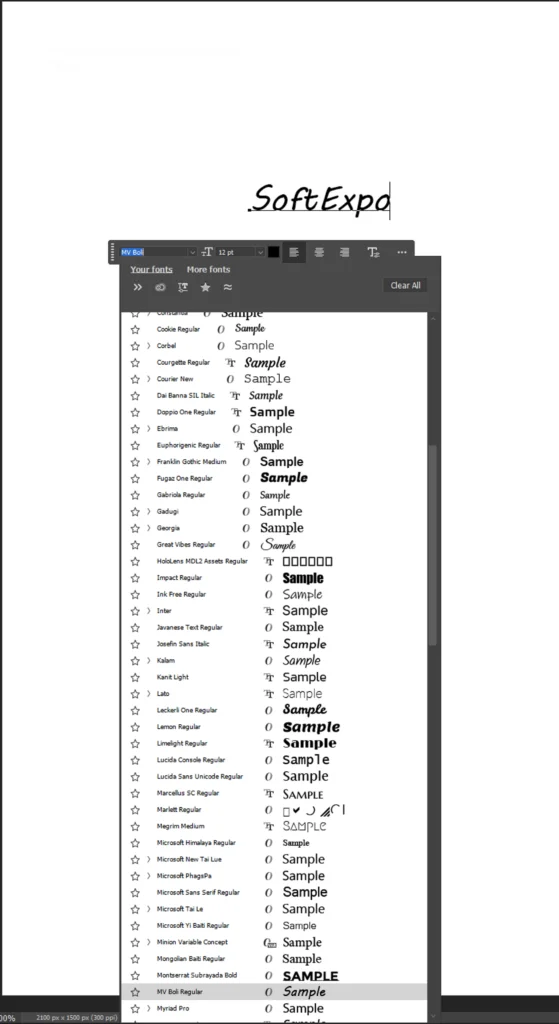Favorite the Megrim Medium font
This screenshot has height=1024, width=559.
pos(135,826)
